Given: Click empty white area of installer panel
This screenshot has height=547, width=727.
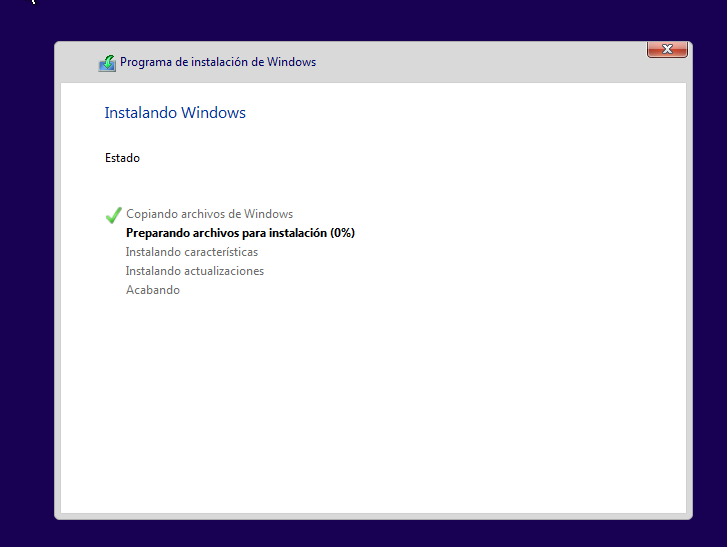Looking at the screenshot, I should click(400, 400).
